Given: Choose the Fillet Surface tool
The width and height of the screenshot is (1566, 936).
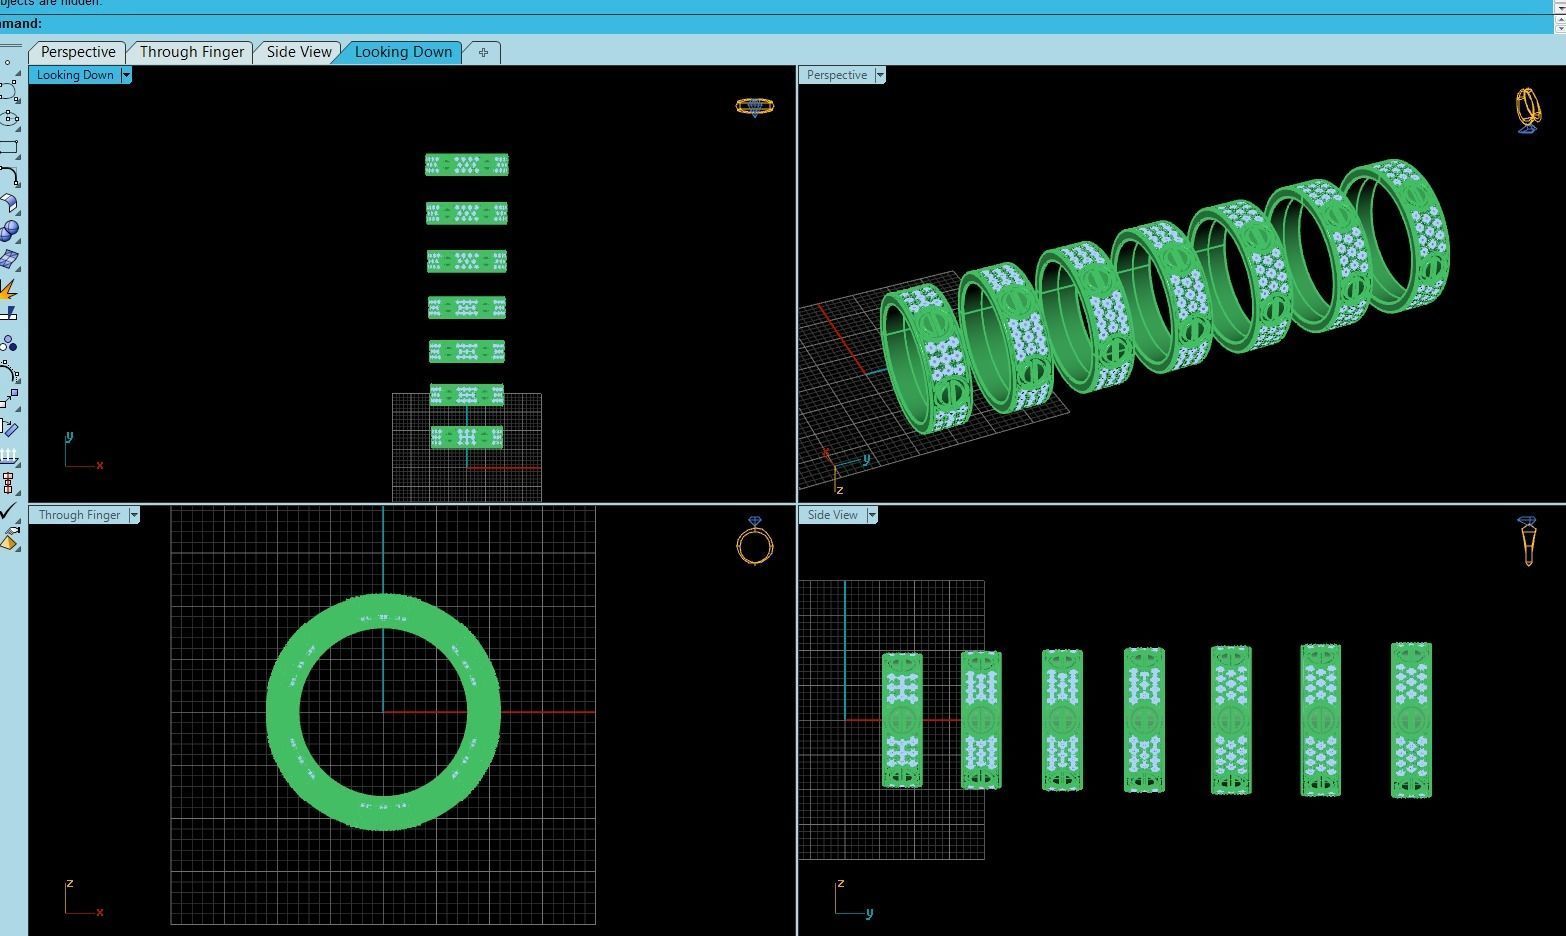Looking at the screenshot, I should pos(9,203).
